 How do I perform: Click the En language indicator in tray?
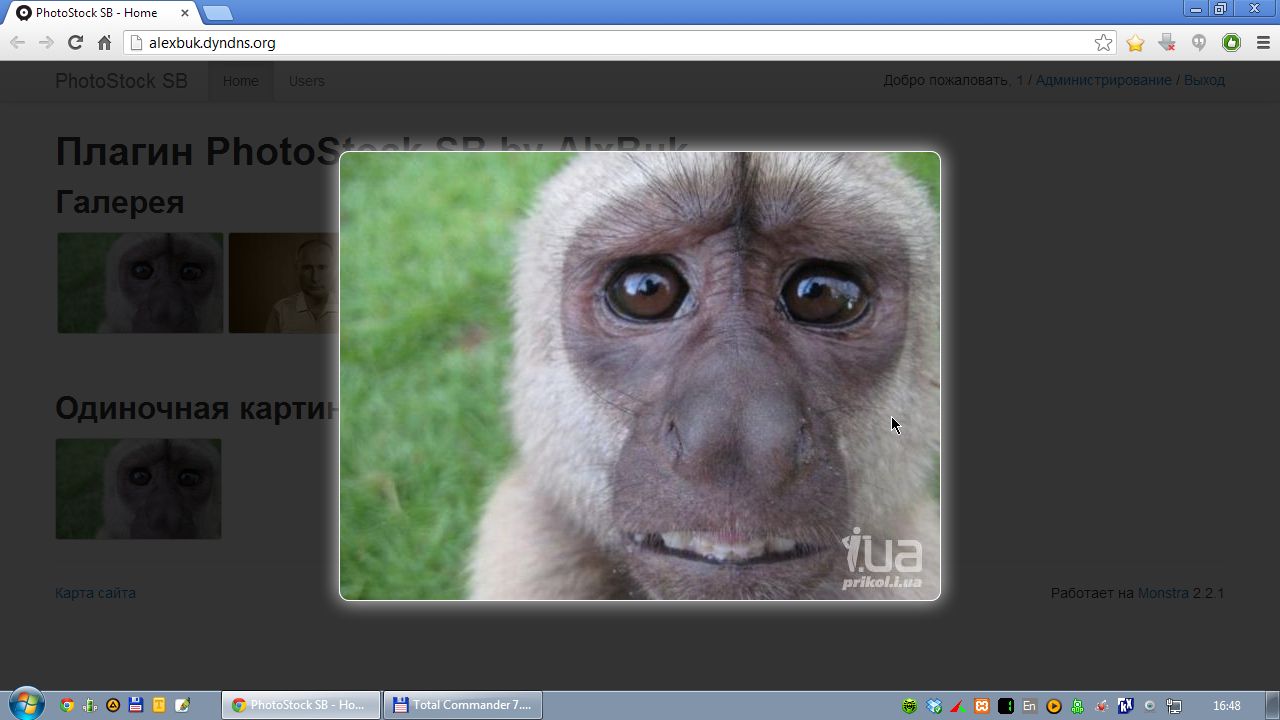coord(1029,706)
